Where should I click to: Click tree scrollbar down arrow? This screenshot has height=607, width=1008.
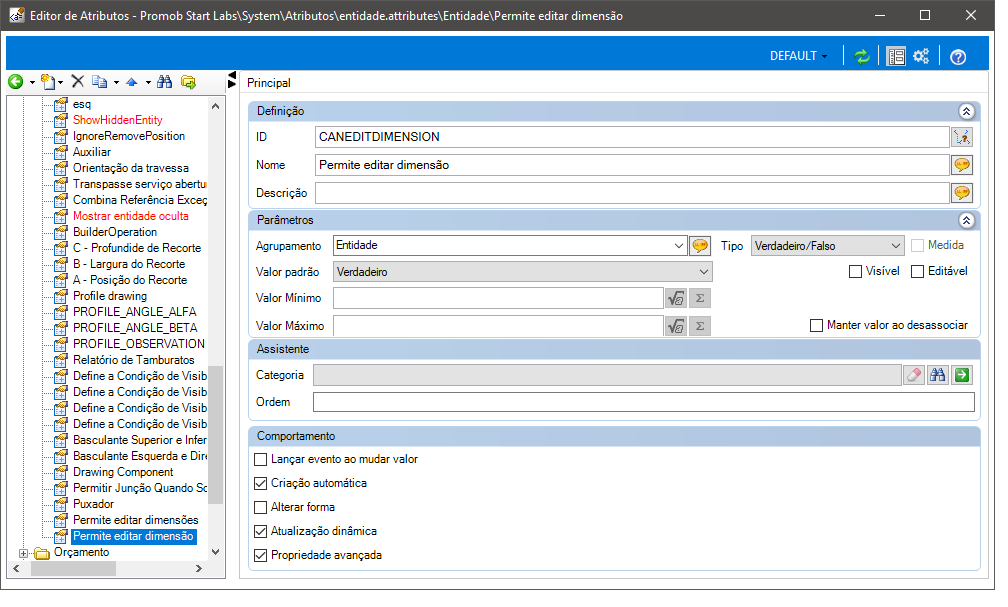[x=215, y=552]
